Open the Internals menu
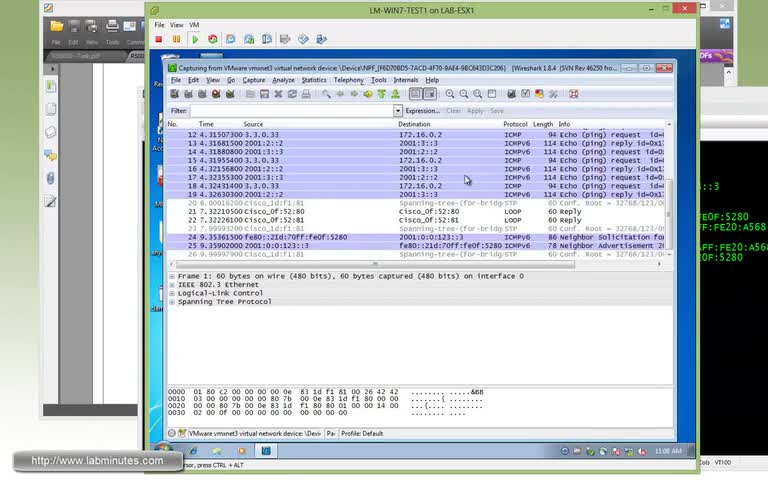Image resolution: width=768 pixels, height=480 pixels. tap(406, 80)
